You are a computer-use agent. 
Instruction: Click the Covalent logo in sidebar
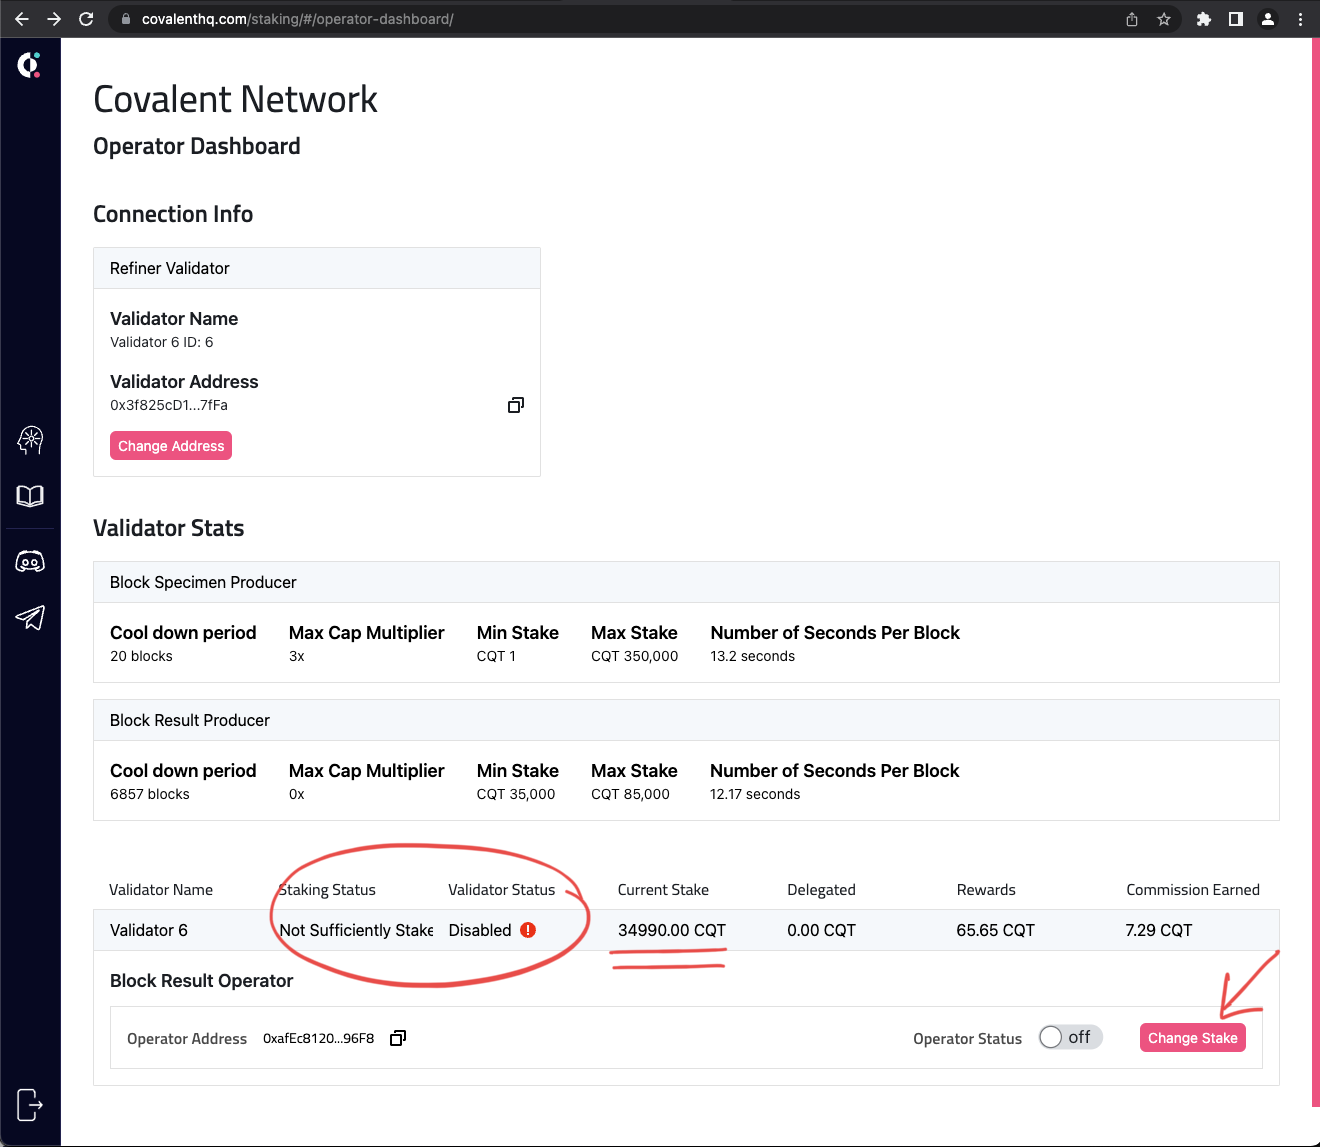(x=29, y=65)
